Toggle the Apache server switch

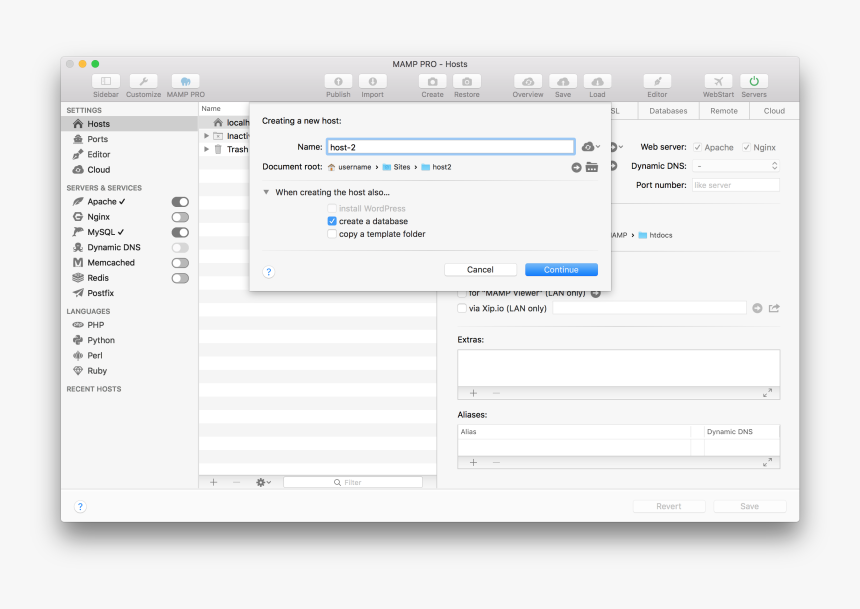pyautogui.click(x=180, y=202)
